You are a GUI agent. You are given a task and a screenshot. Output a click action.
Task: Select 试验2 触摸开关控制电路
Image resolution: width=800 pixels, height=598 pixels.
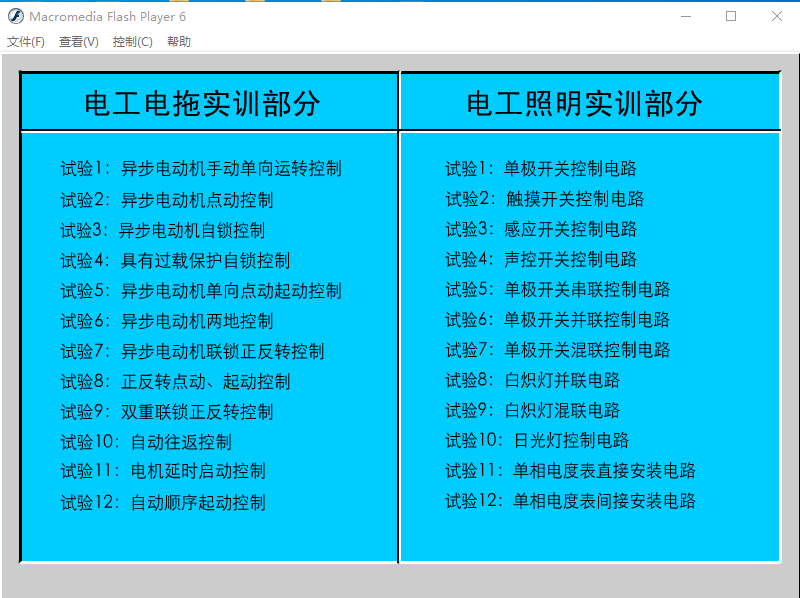(545, 198)
